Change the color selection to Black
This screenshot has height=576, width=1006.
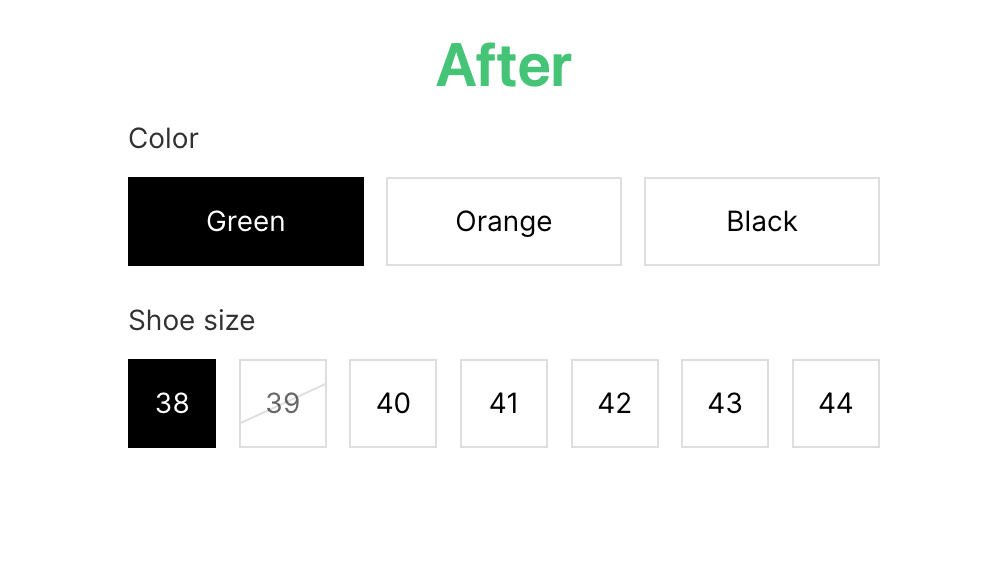[x=762, y=221]
